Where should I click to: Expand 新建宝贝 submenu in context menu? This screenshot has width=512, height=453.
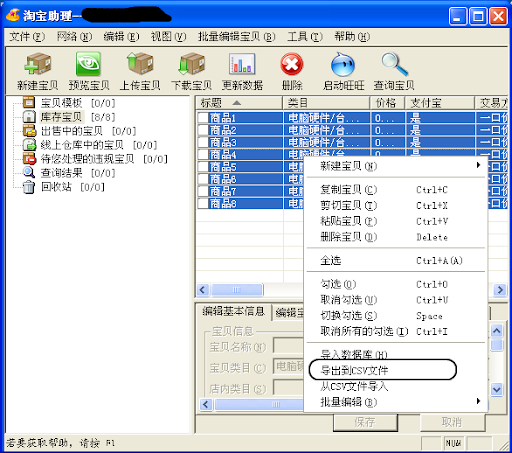[x=395, y=166]
